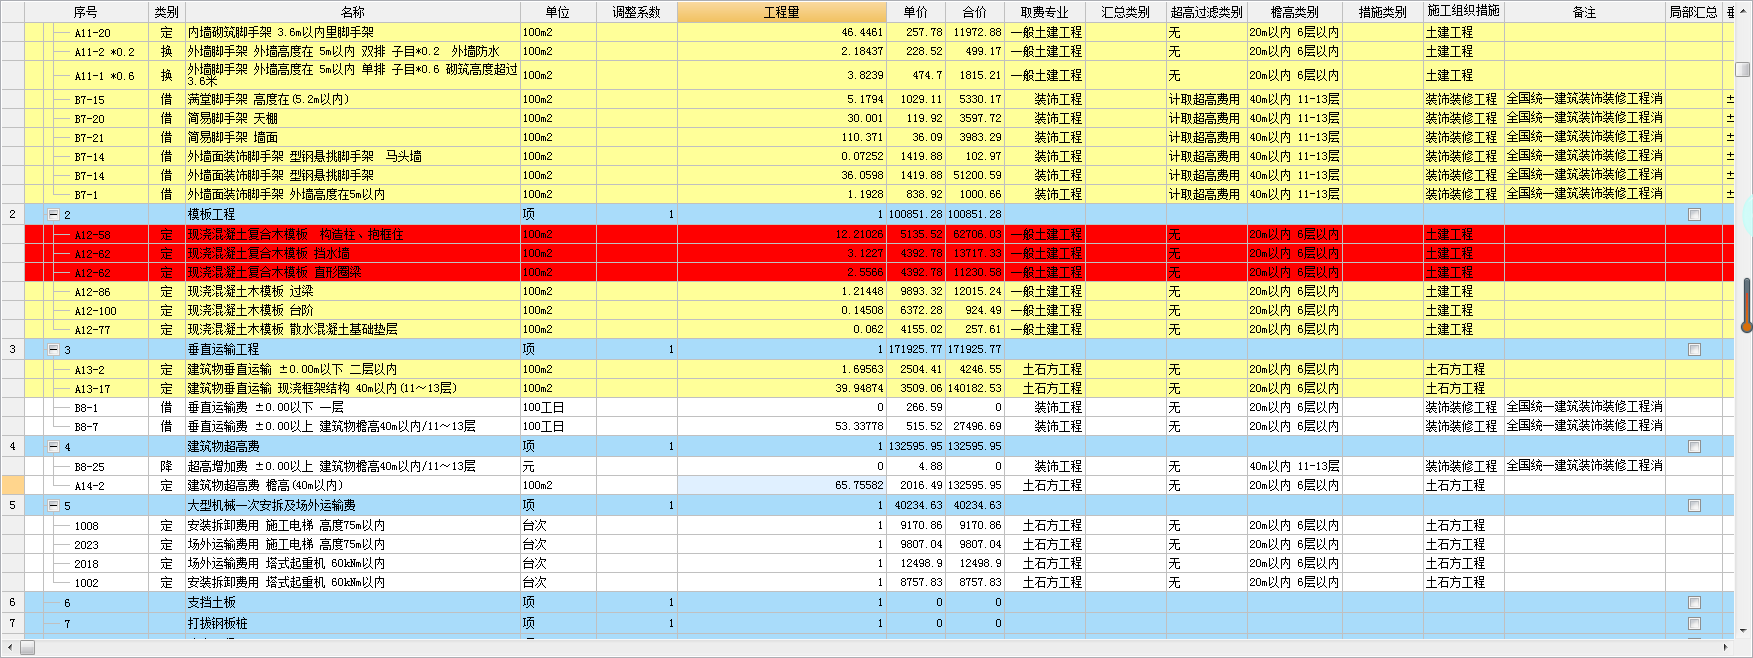Click the 备注 column header
Viewport: 1753px width, 658px height.
pyautogui.click(x=1584, y=12)
